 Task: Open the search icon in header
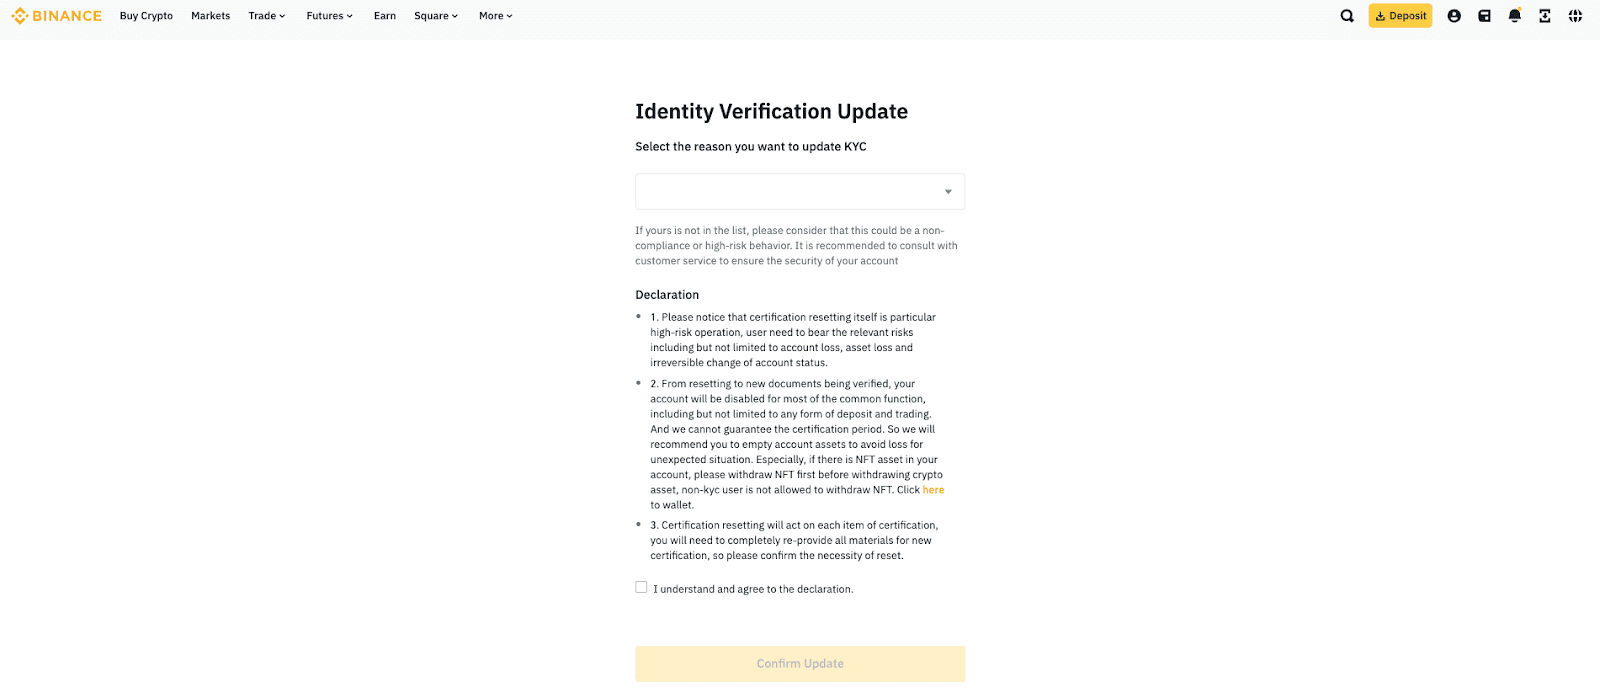(1347, 16)
